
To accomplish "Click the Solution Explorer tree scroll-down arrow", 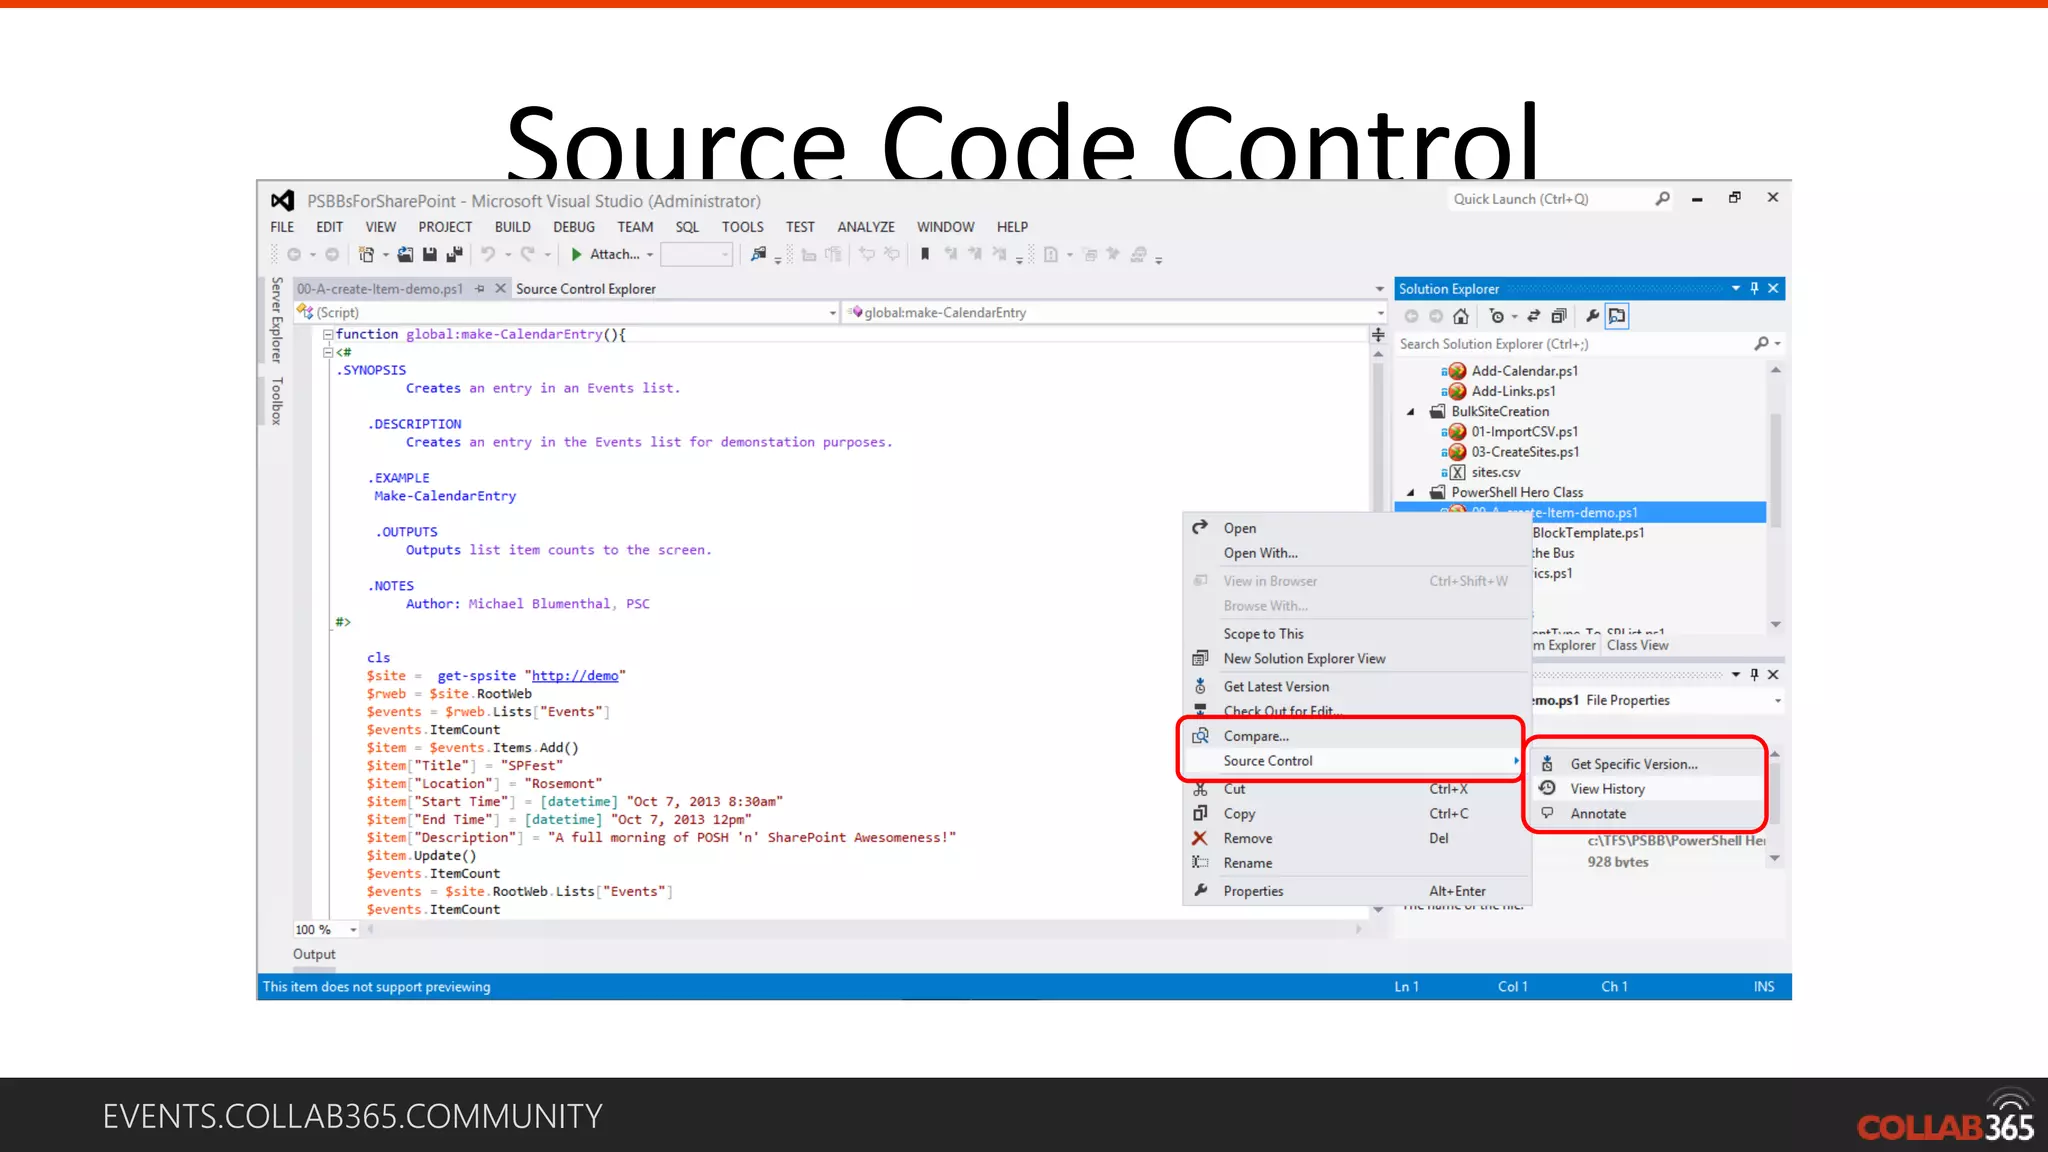I will tap(1776, 625).
